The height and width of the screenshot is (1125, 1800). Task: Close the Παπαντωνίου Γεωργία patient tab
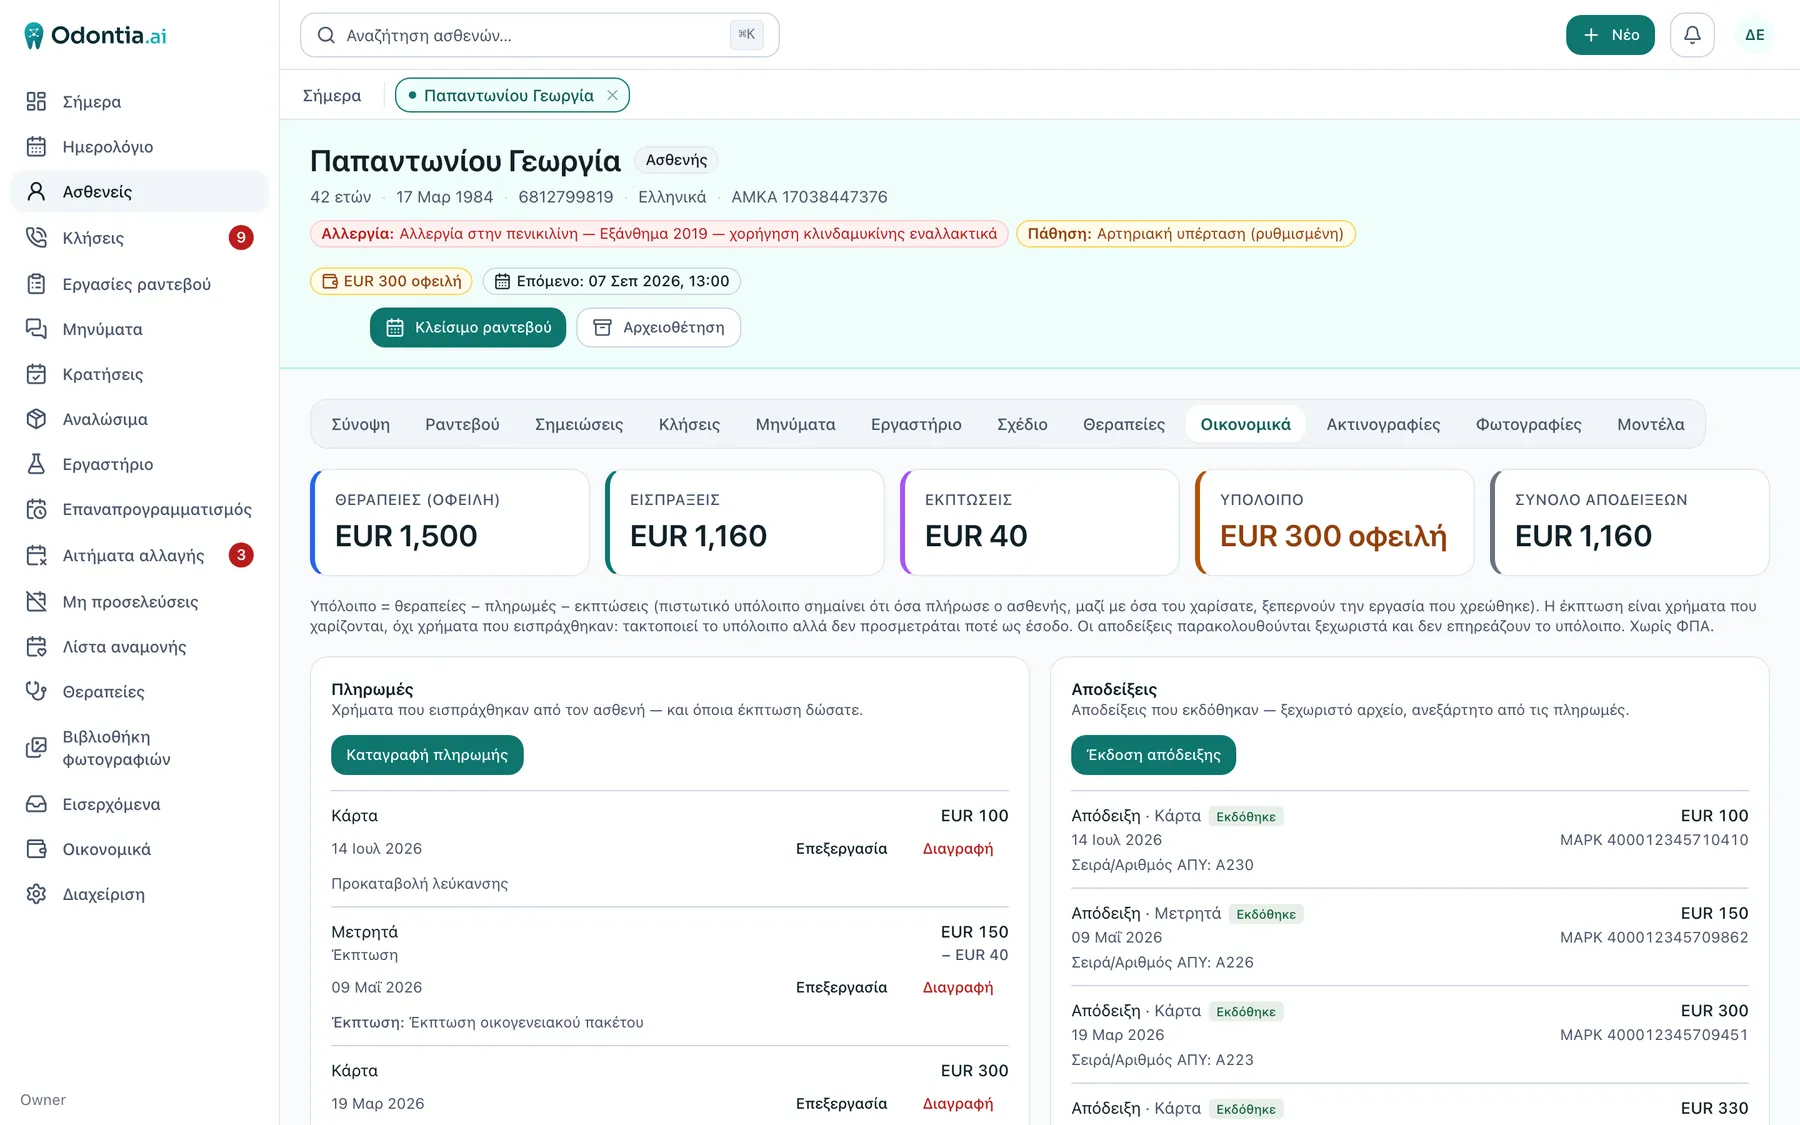(612, 95)
